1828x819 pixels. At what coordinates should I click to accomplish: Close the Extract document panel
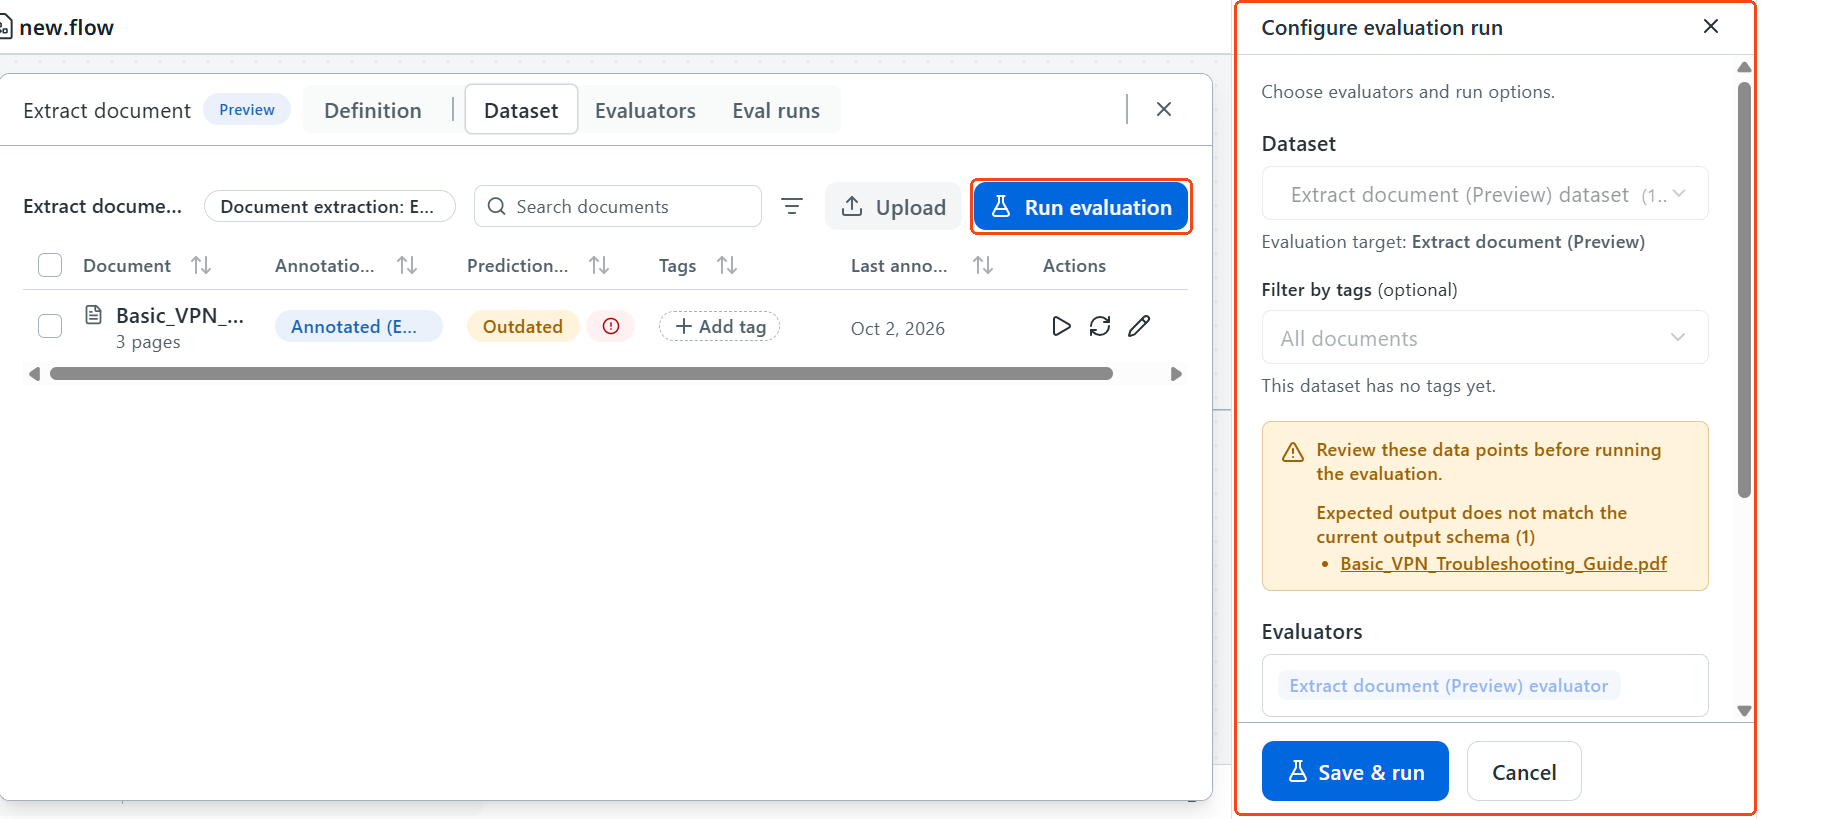[1164, 109]
